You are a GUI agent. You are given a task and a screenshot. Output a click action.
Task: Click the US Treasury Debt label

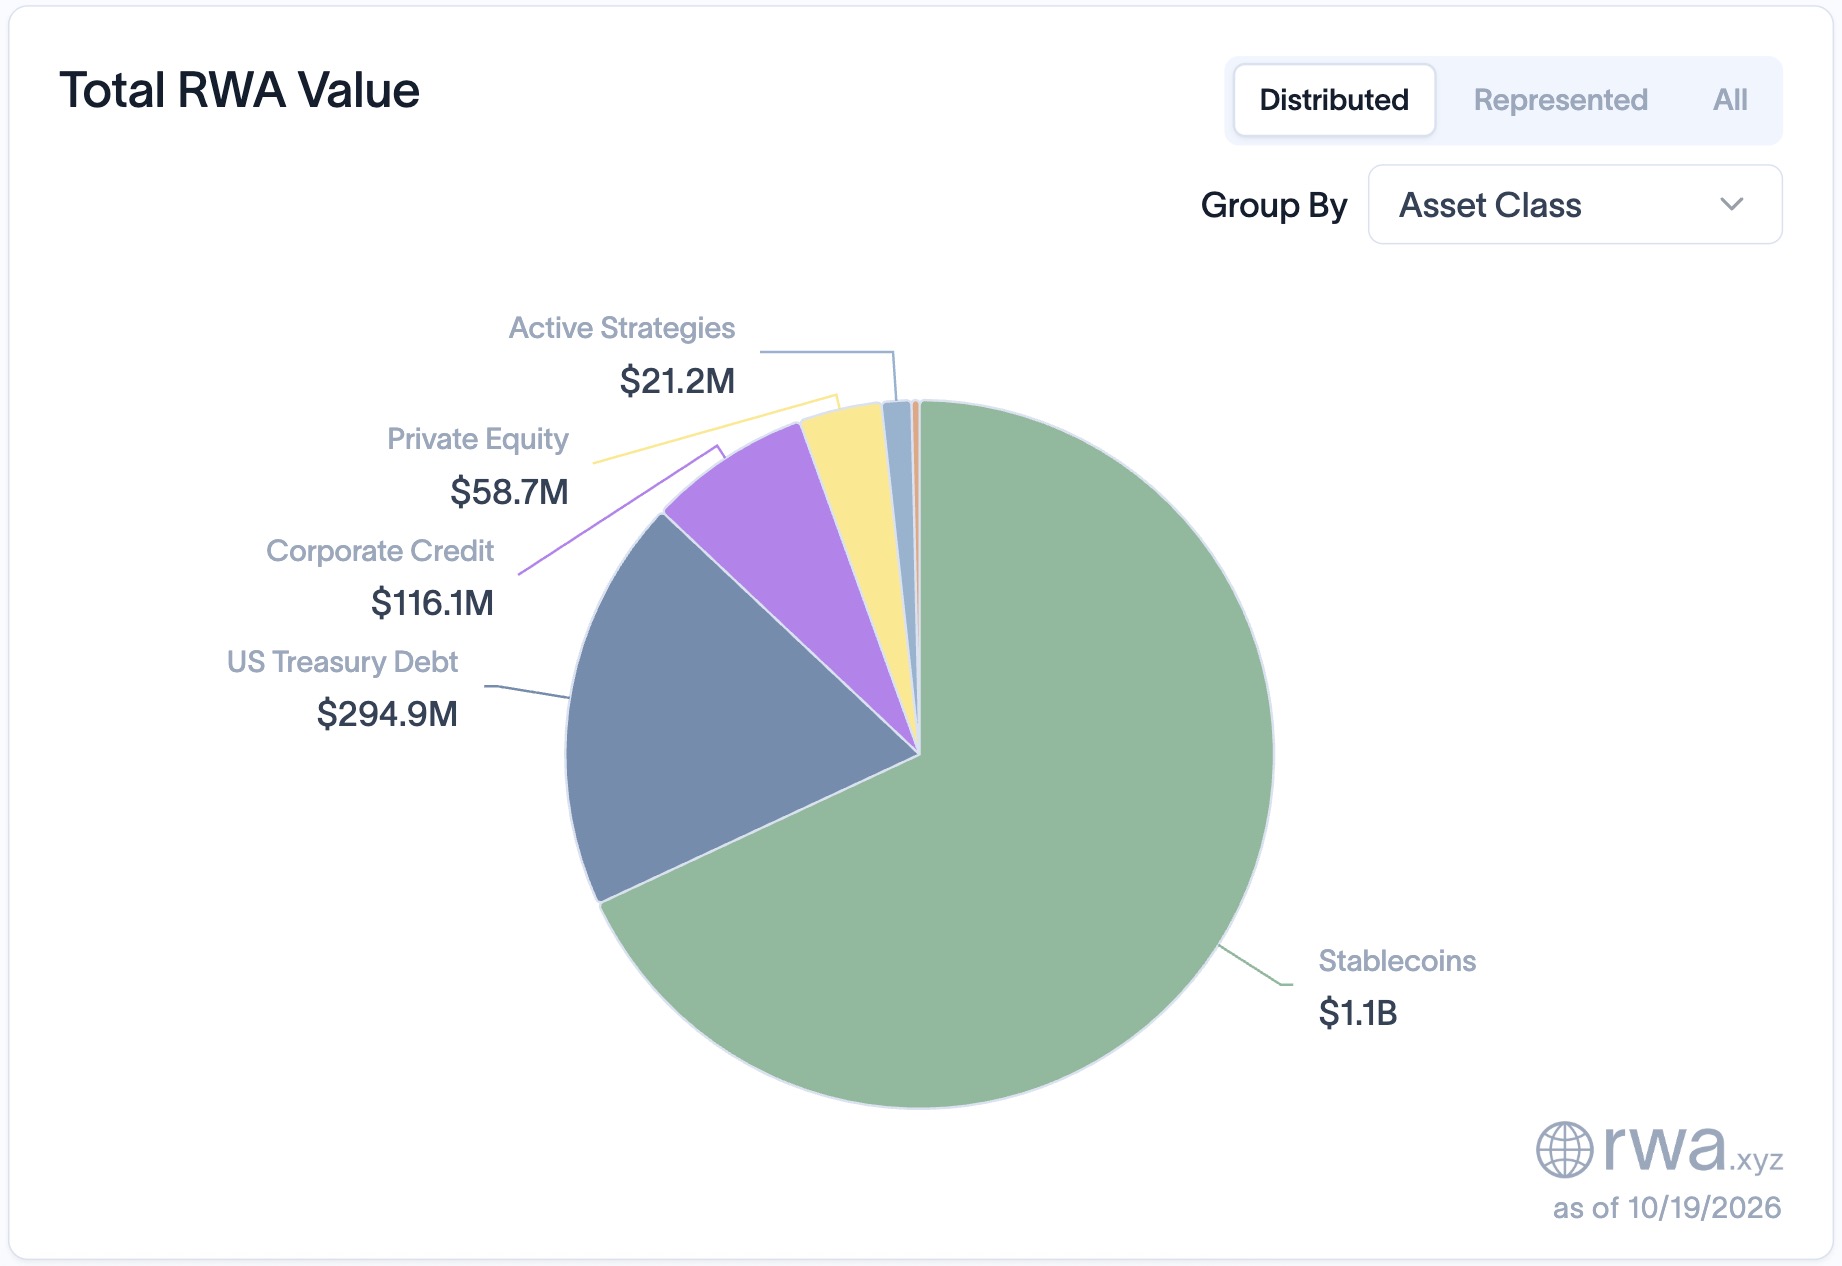click(342, 662)
